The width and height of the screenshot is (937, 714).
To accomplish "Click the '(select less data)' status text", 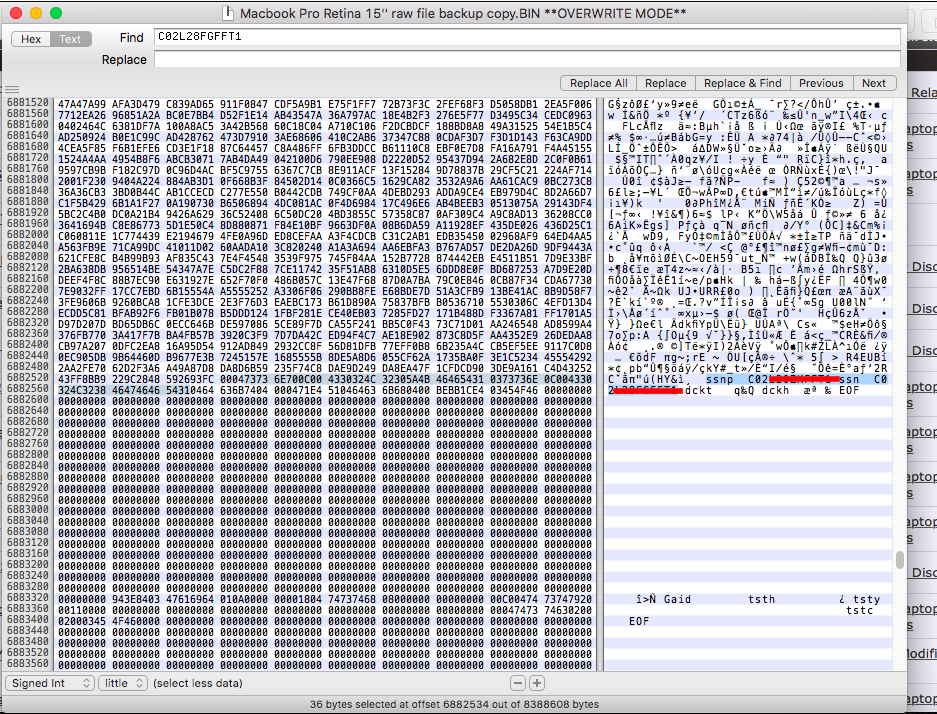I will [198, 683].
